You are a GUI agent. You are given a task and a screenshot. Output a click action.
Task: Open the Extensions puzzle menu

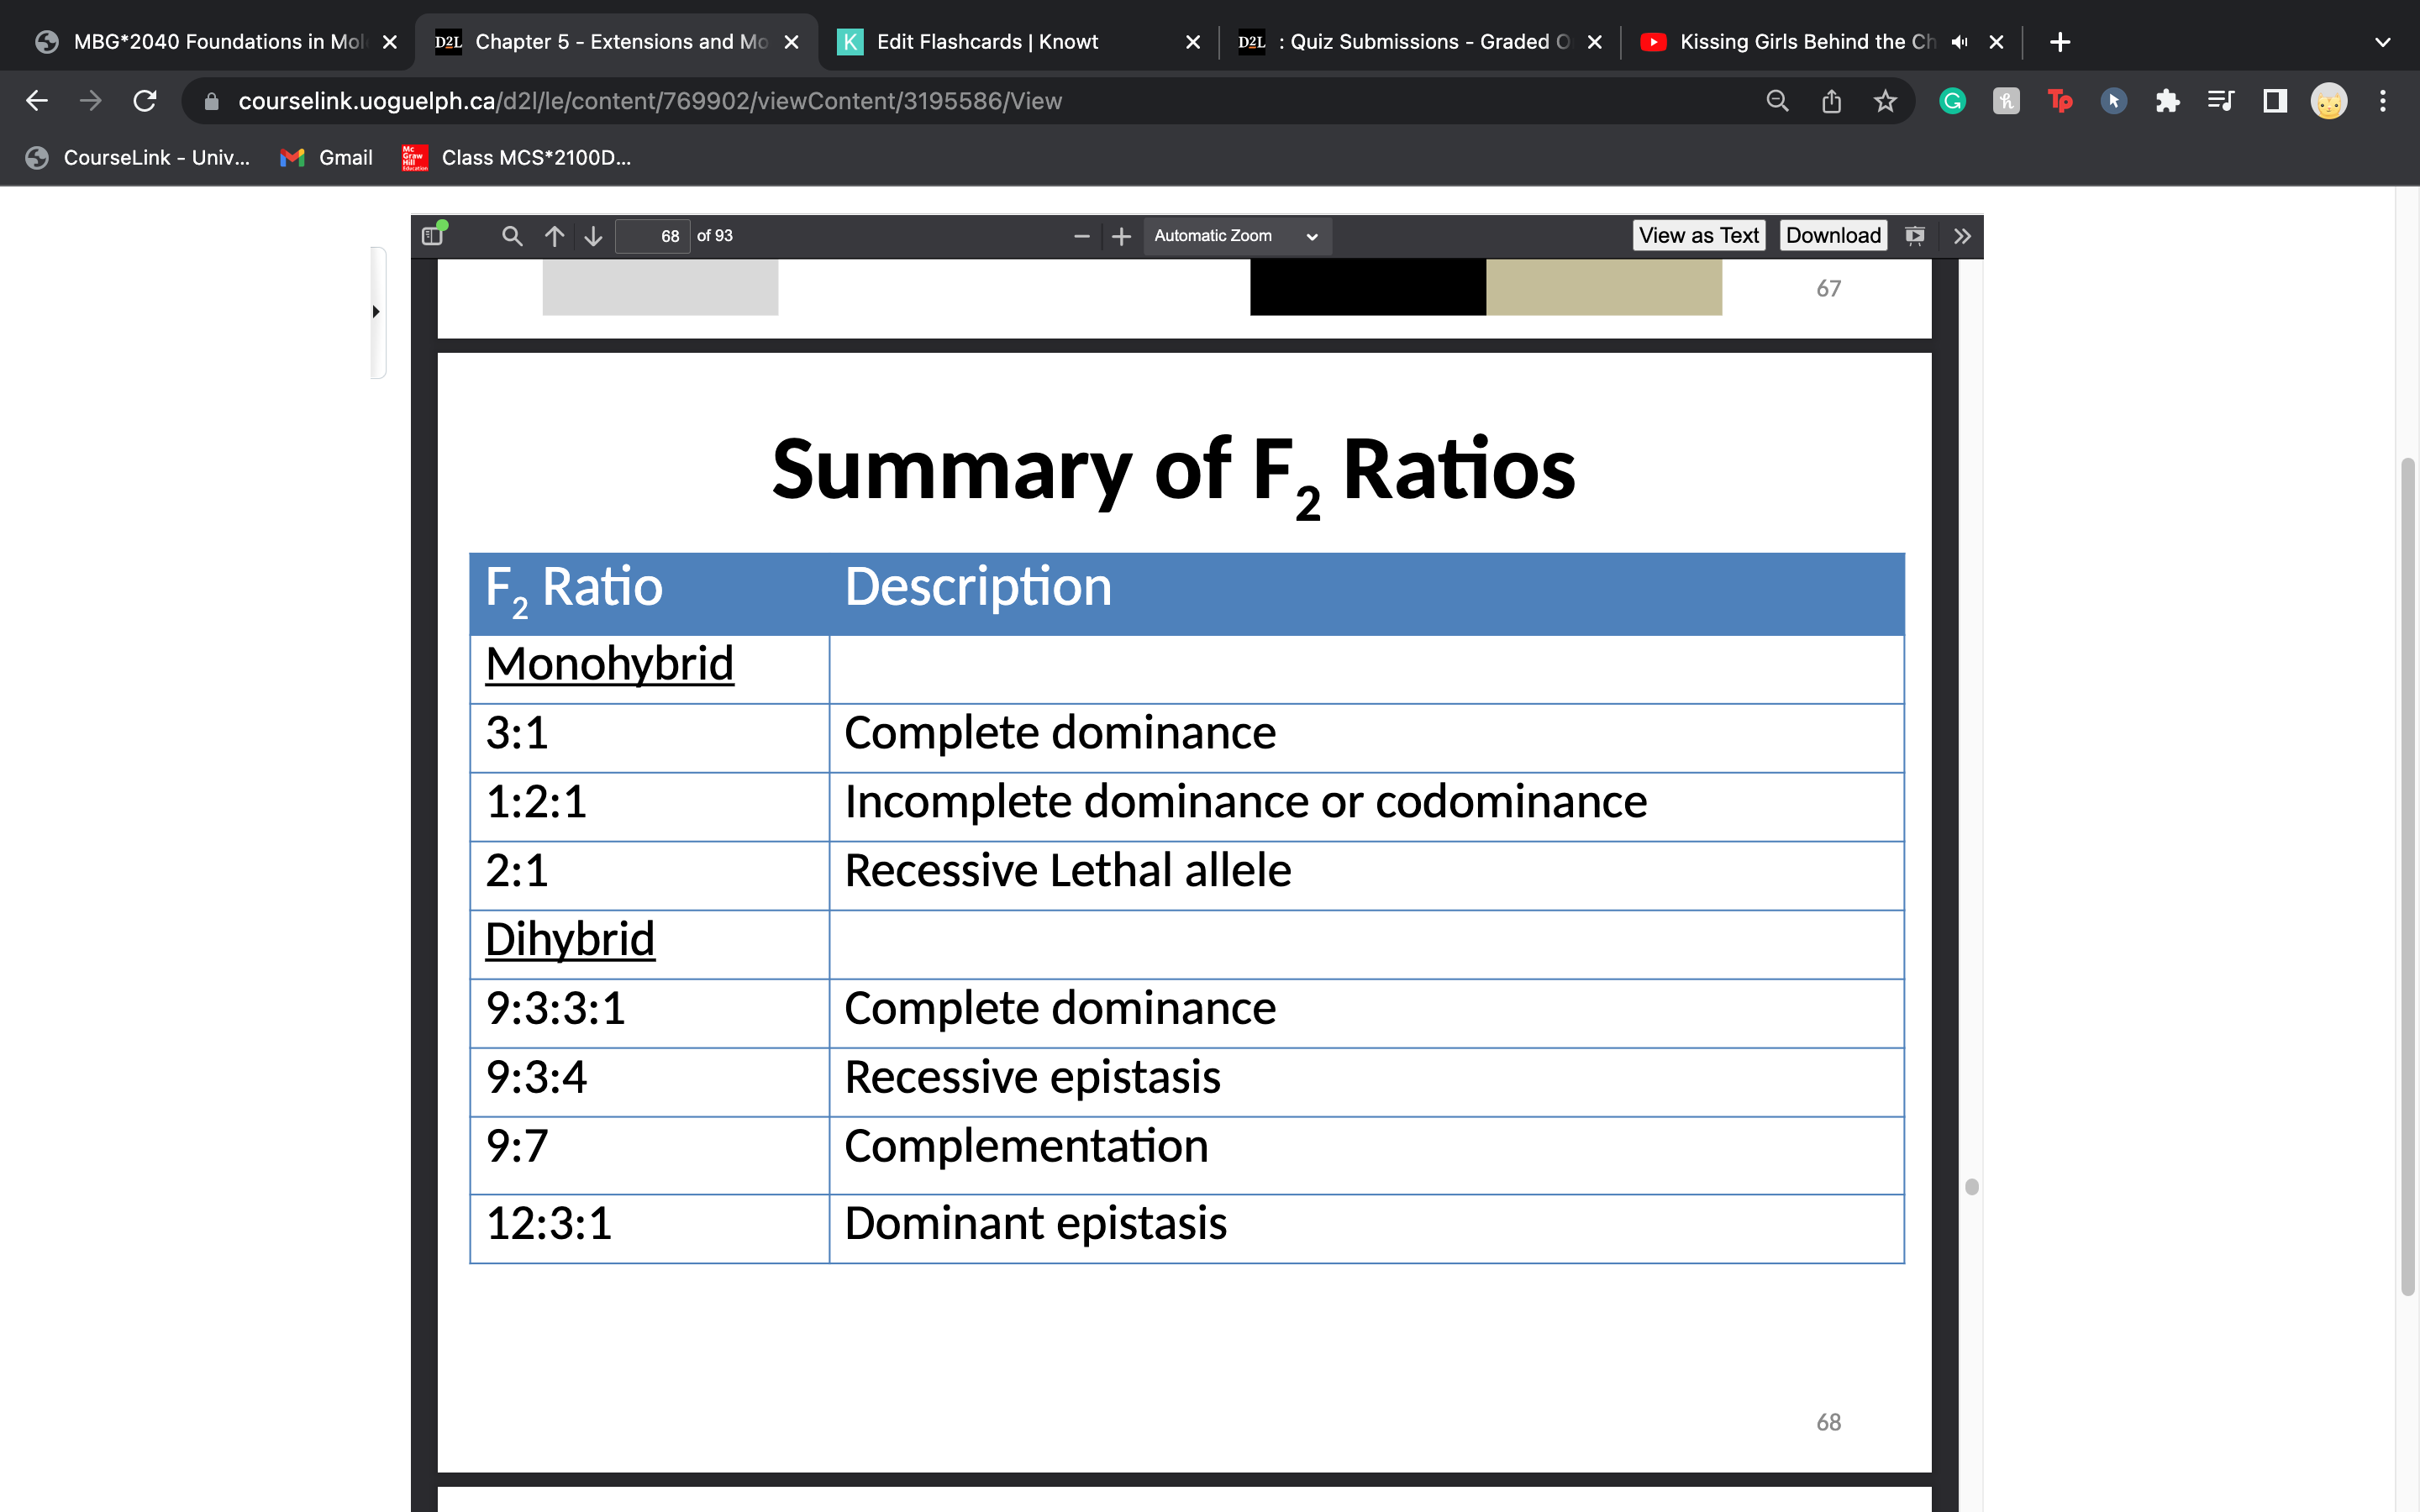(x=2167, y=101)
